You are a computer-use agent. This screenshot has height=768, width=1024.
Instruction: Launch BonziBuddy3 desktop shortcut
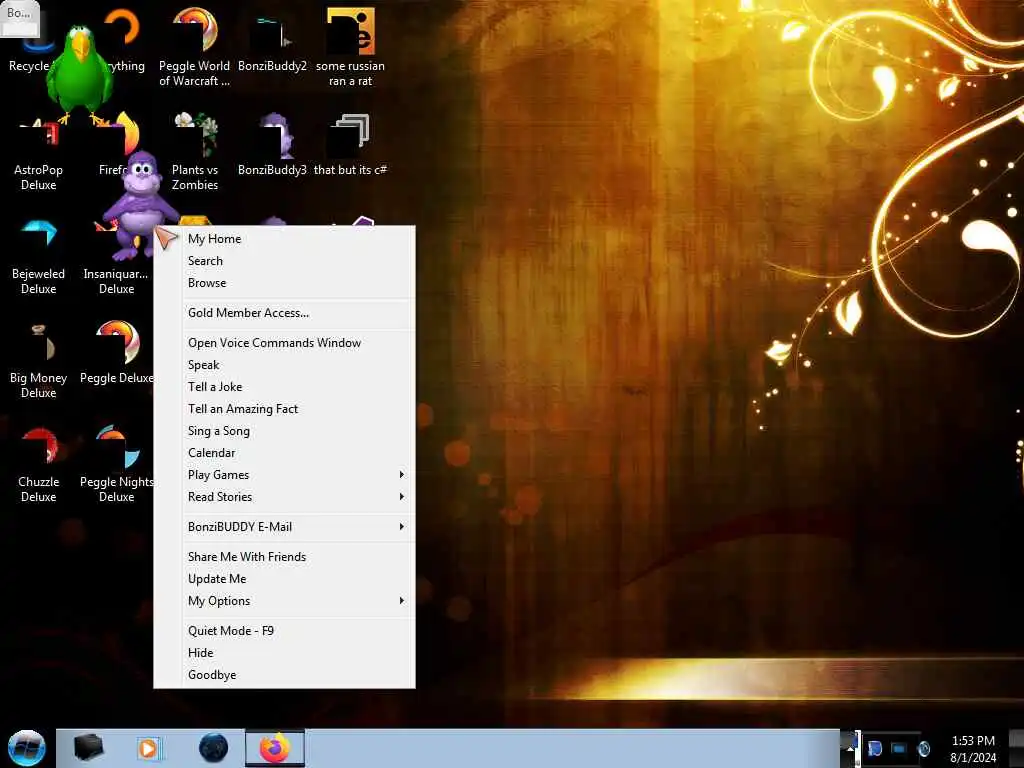(x=272, y=145)
